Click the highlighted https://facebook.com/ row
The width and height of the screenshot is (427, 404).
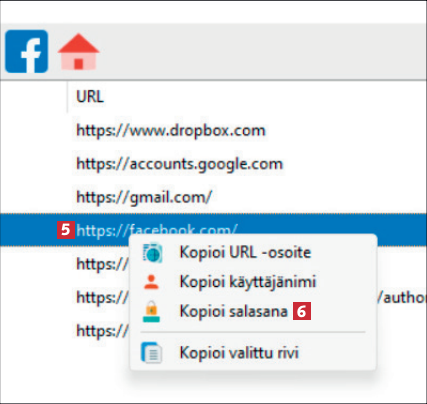(x=213, y=230)
